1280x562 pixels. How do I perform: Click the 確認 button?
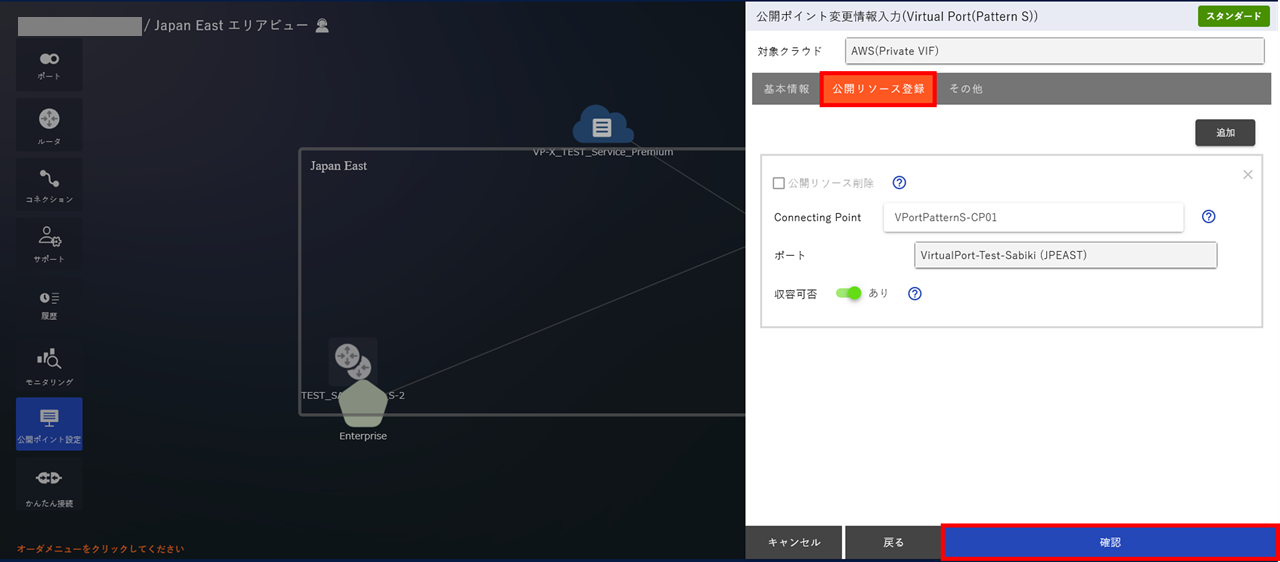[1110, 542]
